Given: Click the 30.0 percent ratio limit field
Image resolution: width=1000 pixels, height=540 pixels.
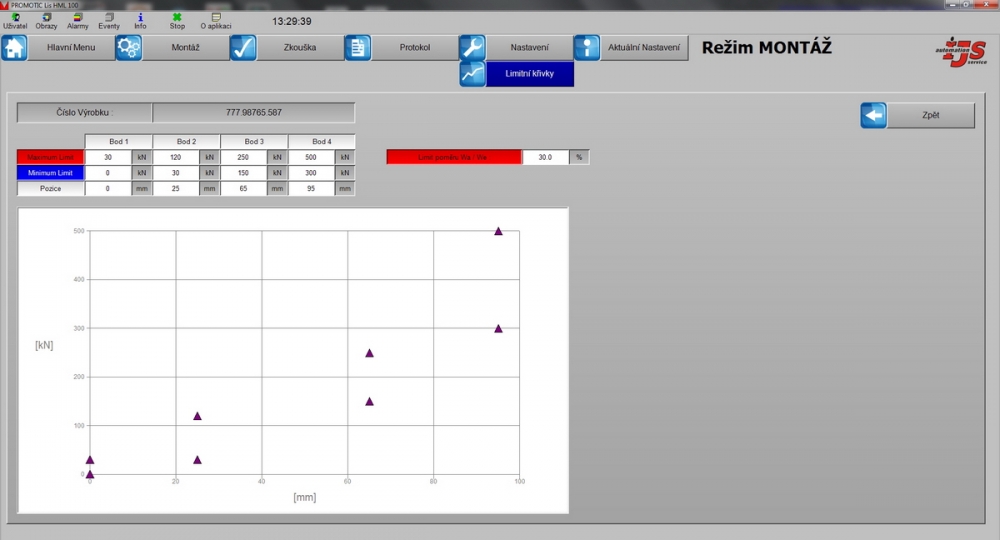Looking at the screenshot, I should click(x=545, y=157).
